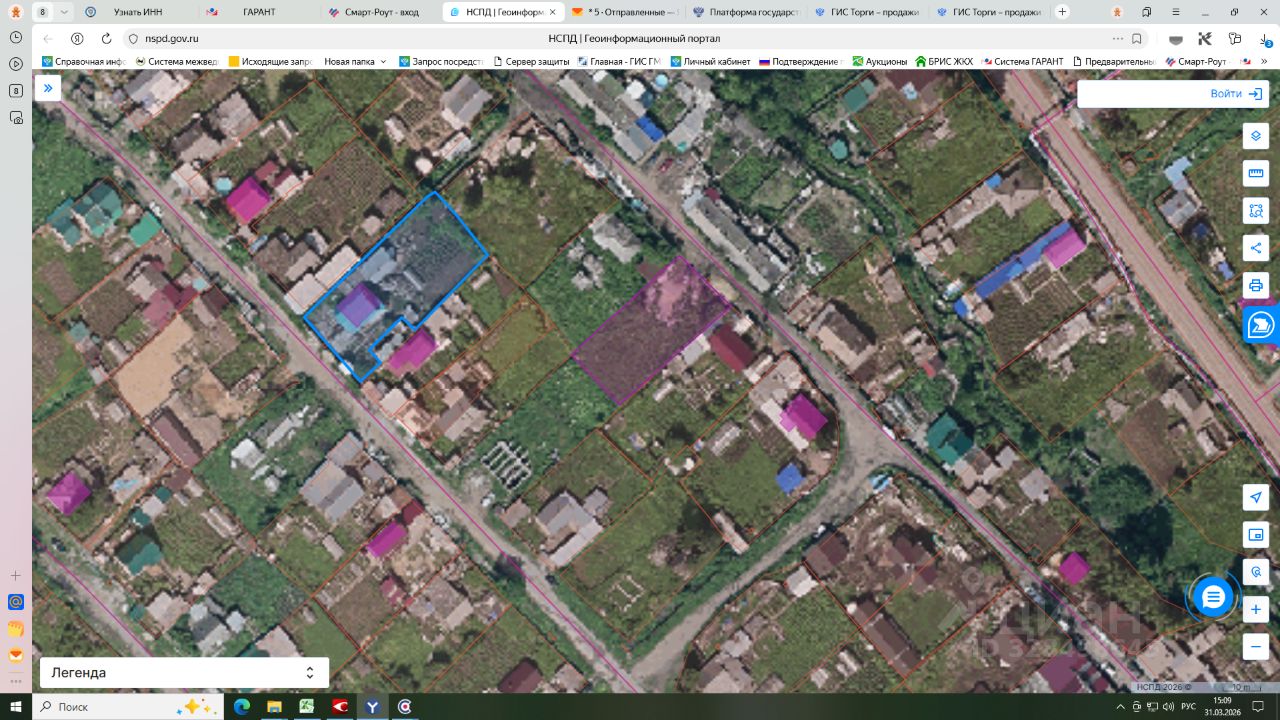Bookmark this page with the bookmark icon

pos(1137,38)
